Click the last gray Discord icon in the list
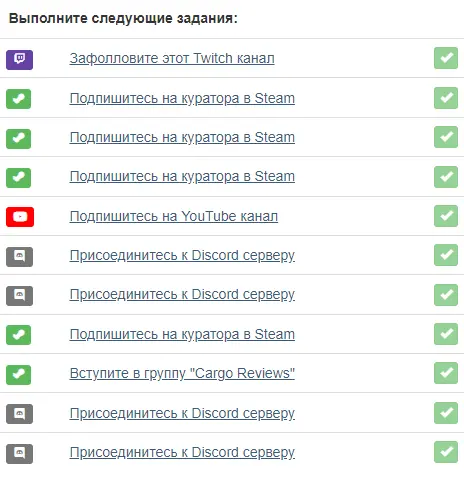 point(19,454)
